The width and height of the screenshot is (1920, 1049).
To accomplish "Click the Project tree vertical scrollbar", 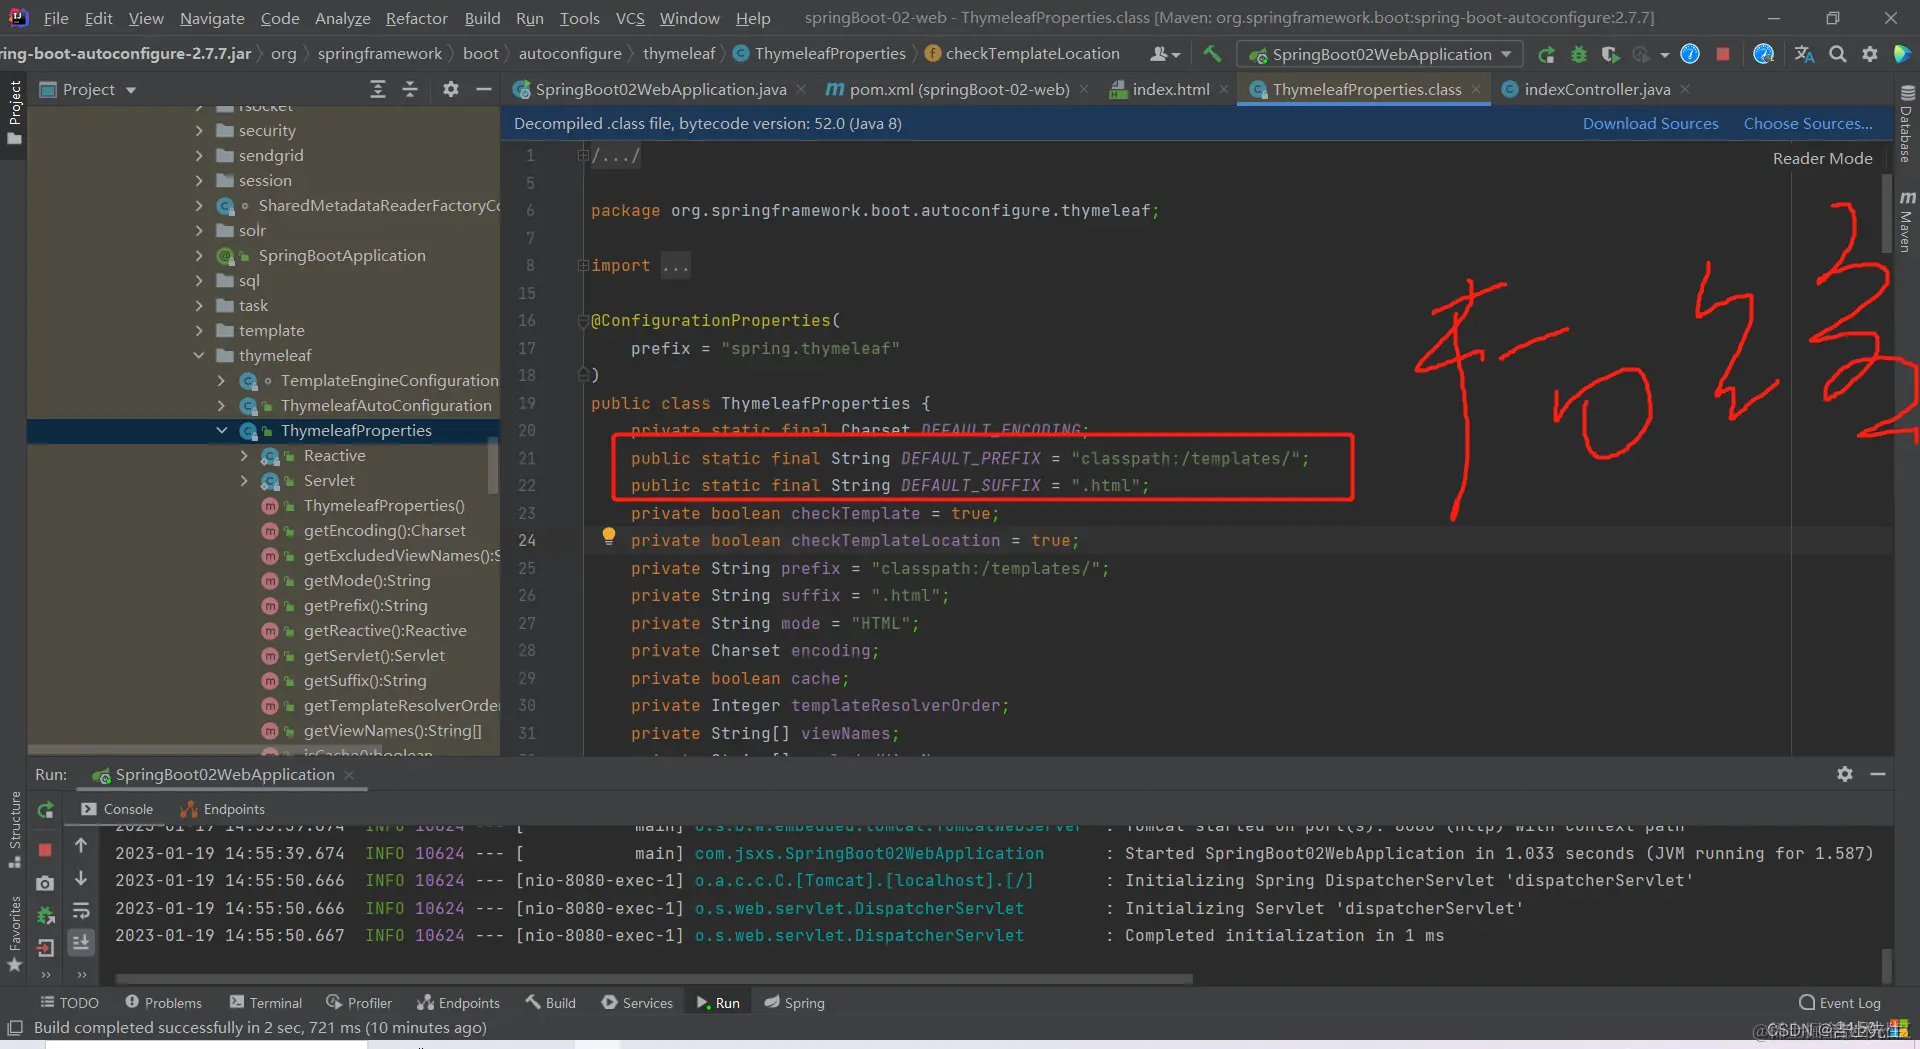I will 493,465.
